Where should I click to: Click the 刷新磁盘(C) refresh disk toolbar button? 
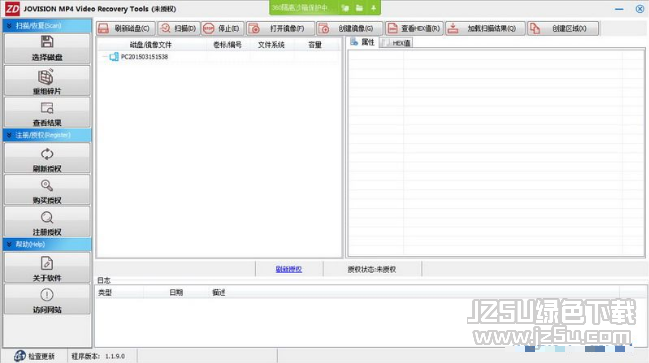[x=126, y=29]
